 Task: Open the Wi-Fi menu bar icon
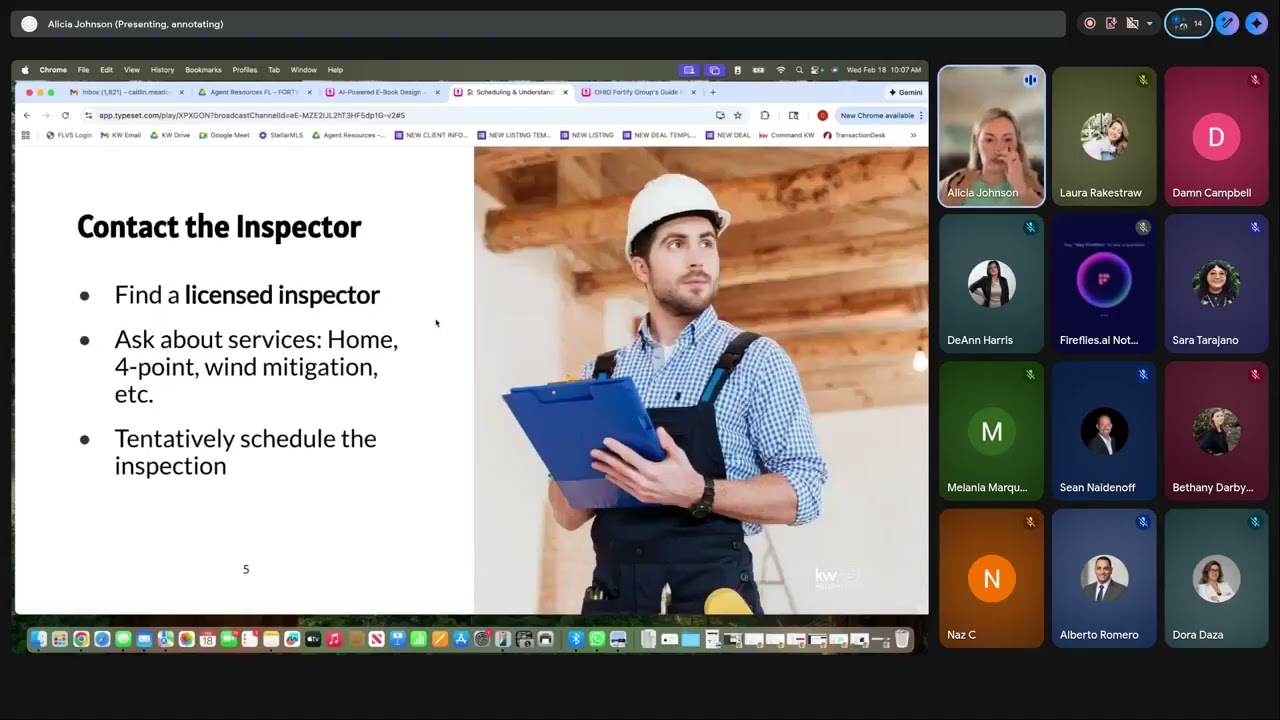(x=781, y=70)
